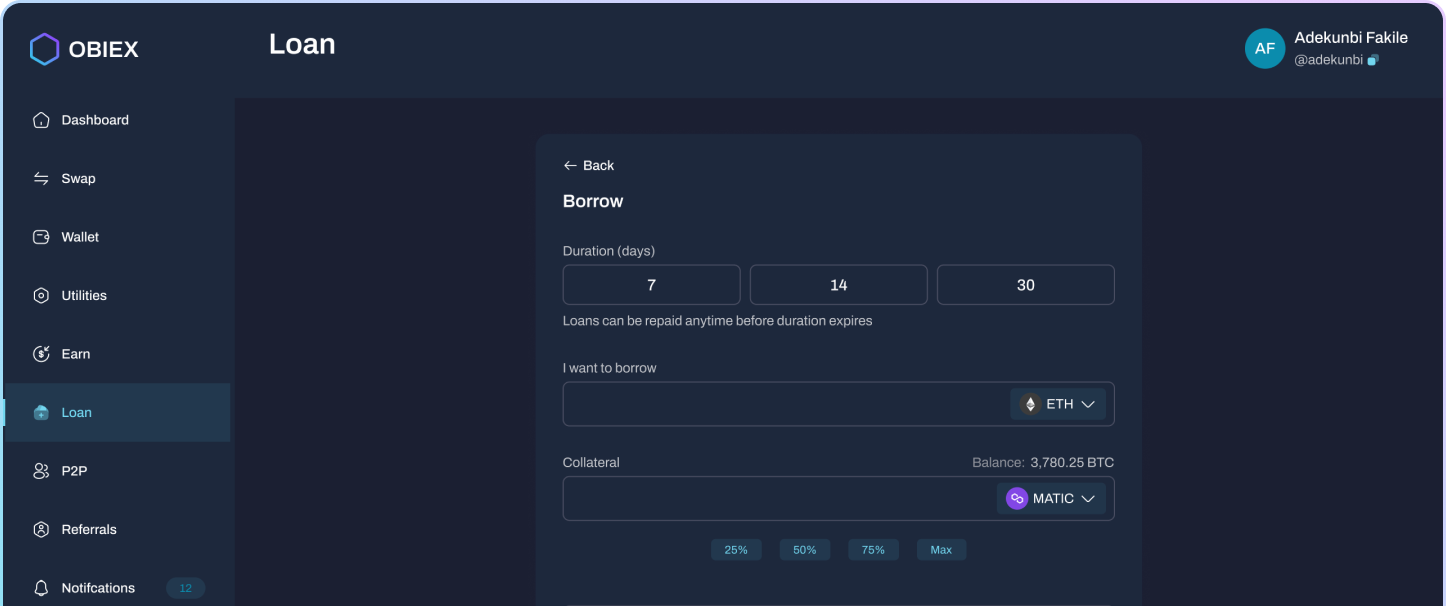The height and width of the screenshot is (606, 1446).
Task: Choose the 14 days duration option
Action: pyautogui.click(x=838, y=285)
